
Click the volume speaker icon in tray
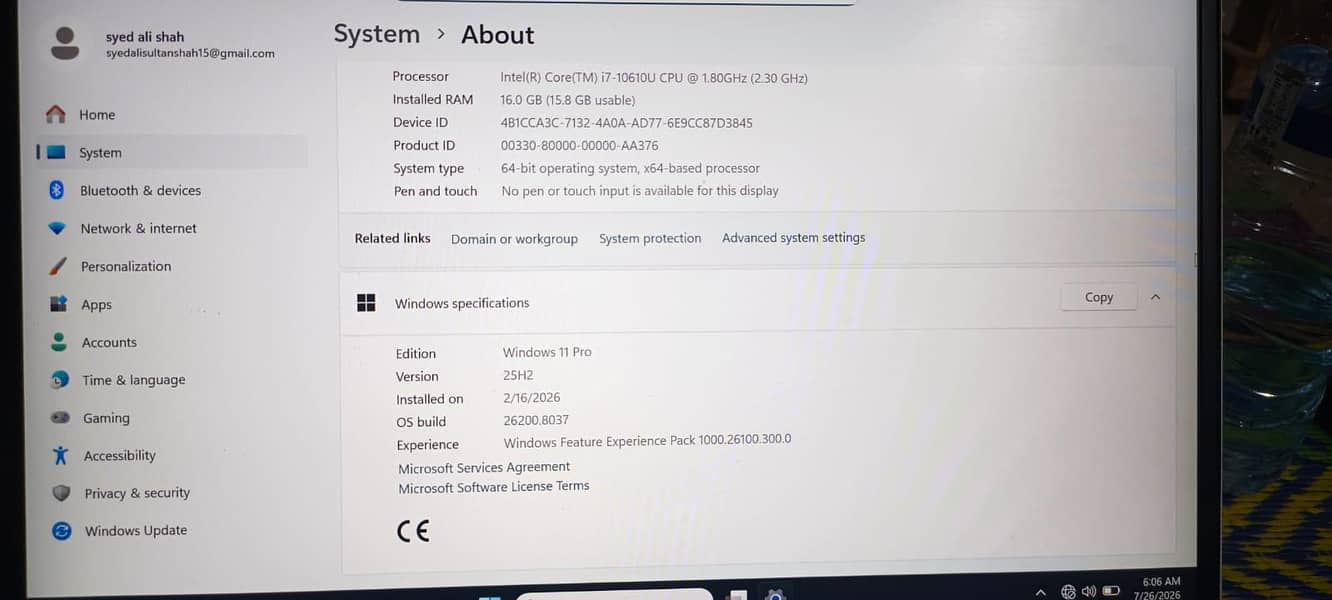point(1089,592)
